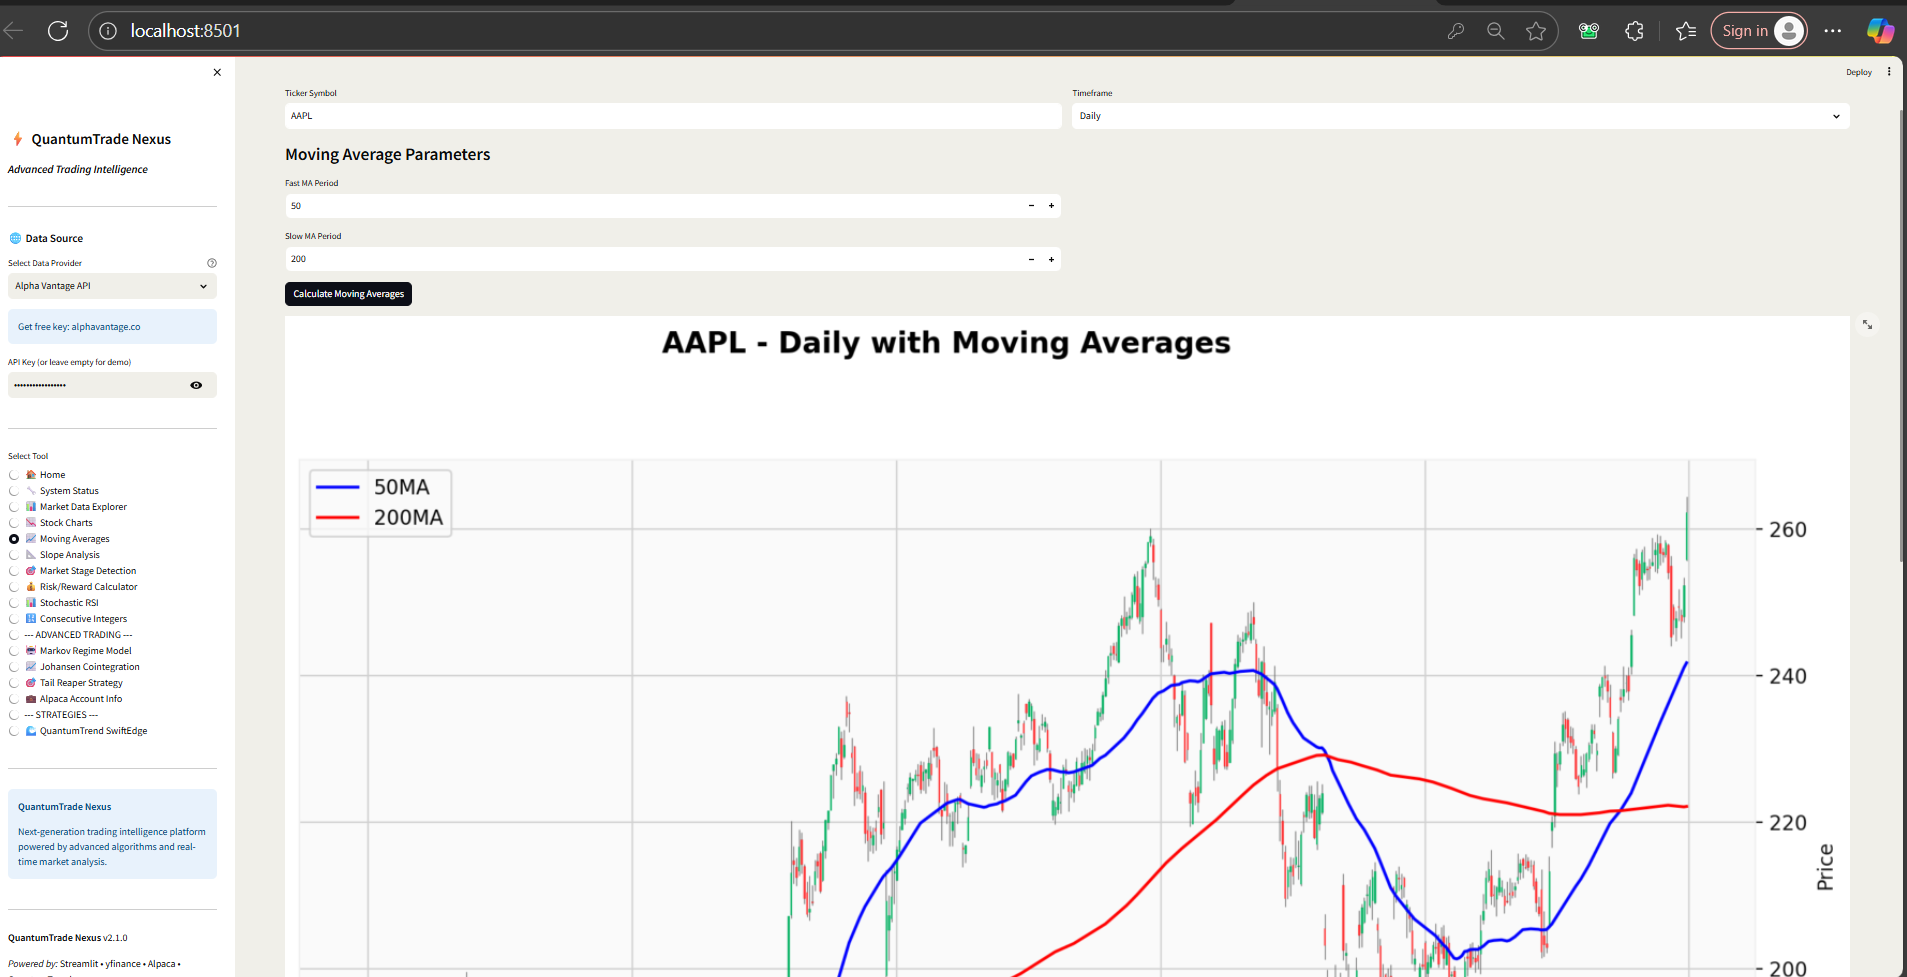
Task: Increase Slow MA Period value
Action: [1051, 259]
